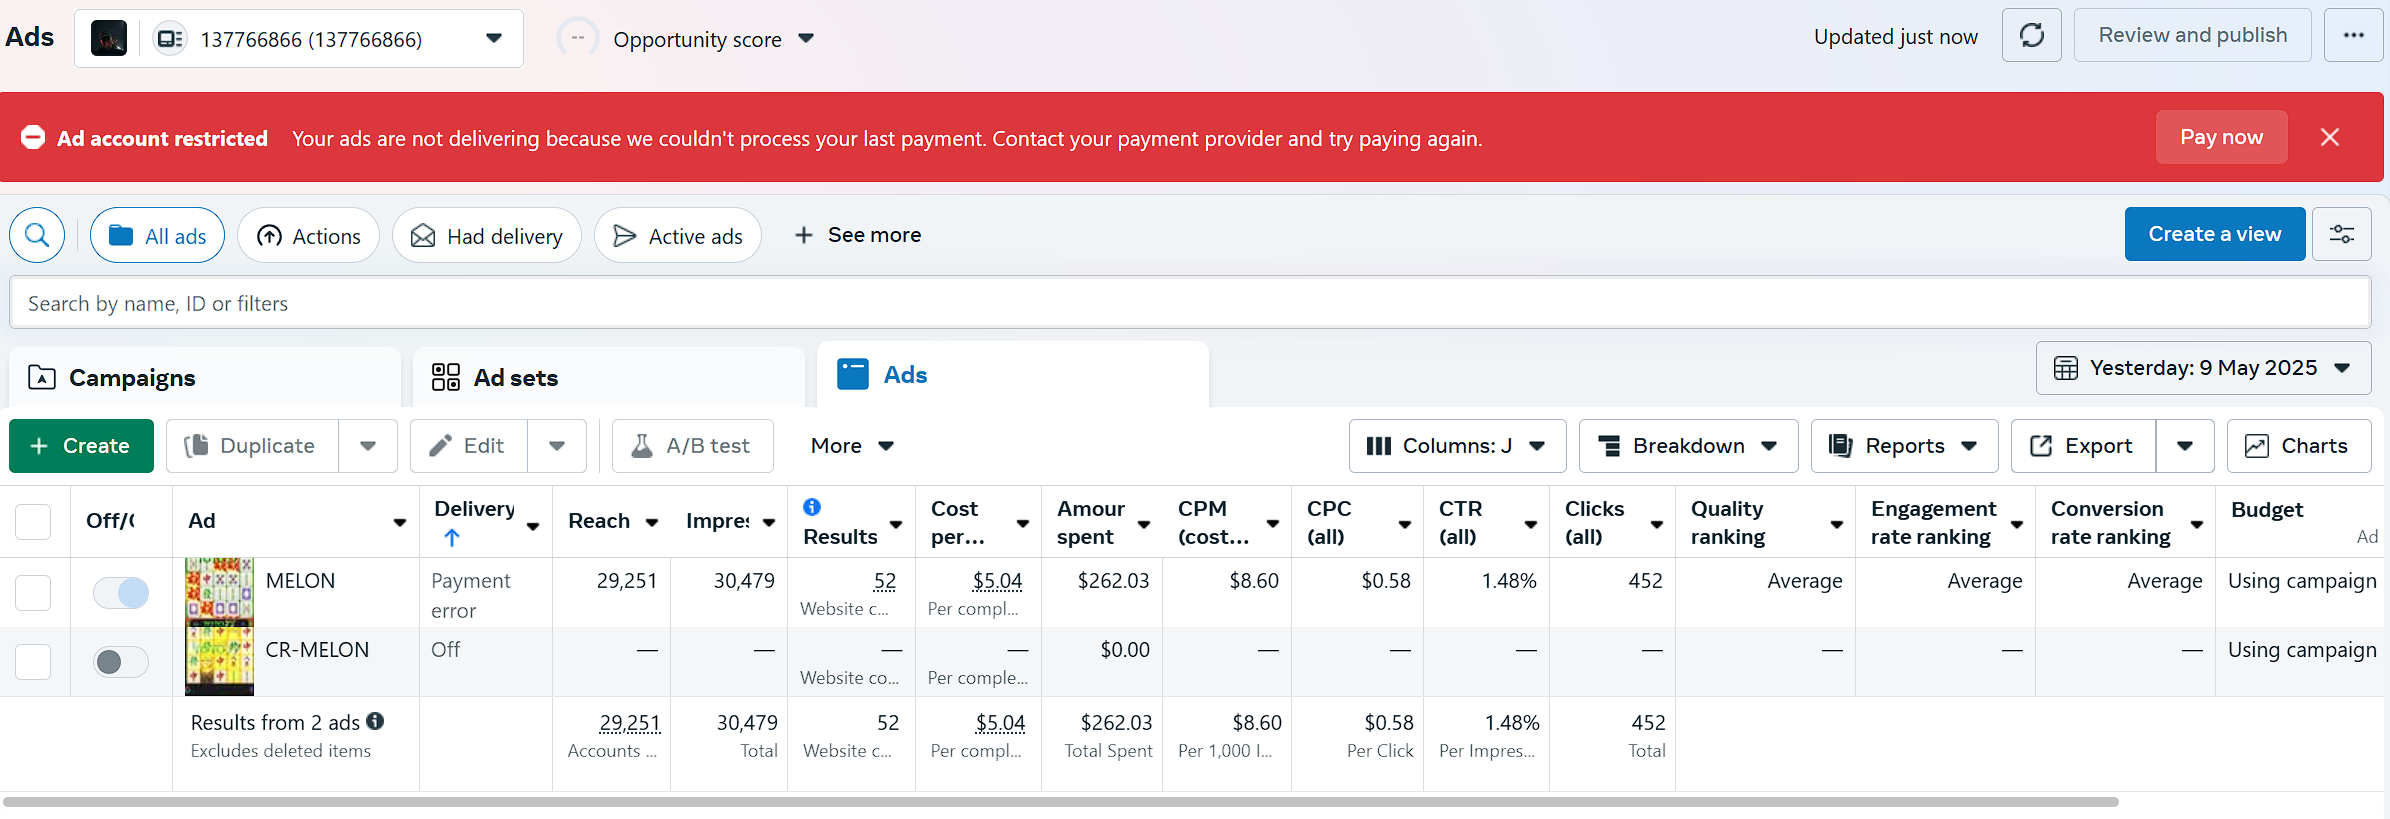Click the refresh data icon
Viewport: 2390px width, 819px height.
(x=2031, y=36)
